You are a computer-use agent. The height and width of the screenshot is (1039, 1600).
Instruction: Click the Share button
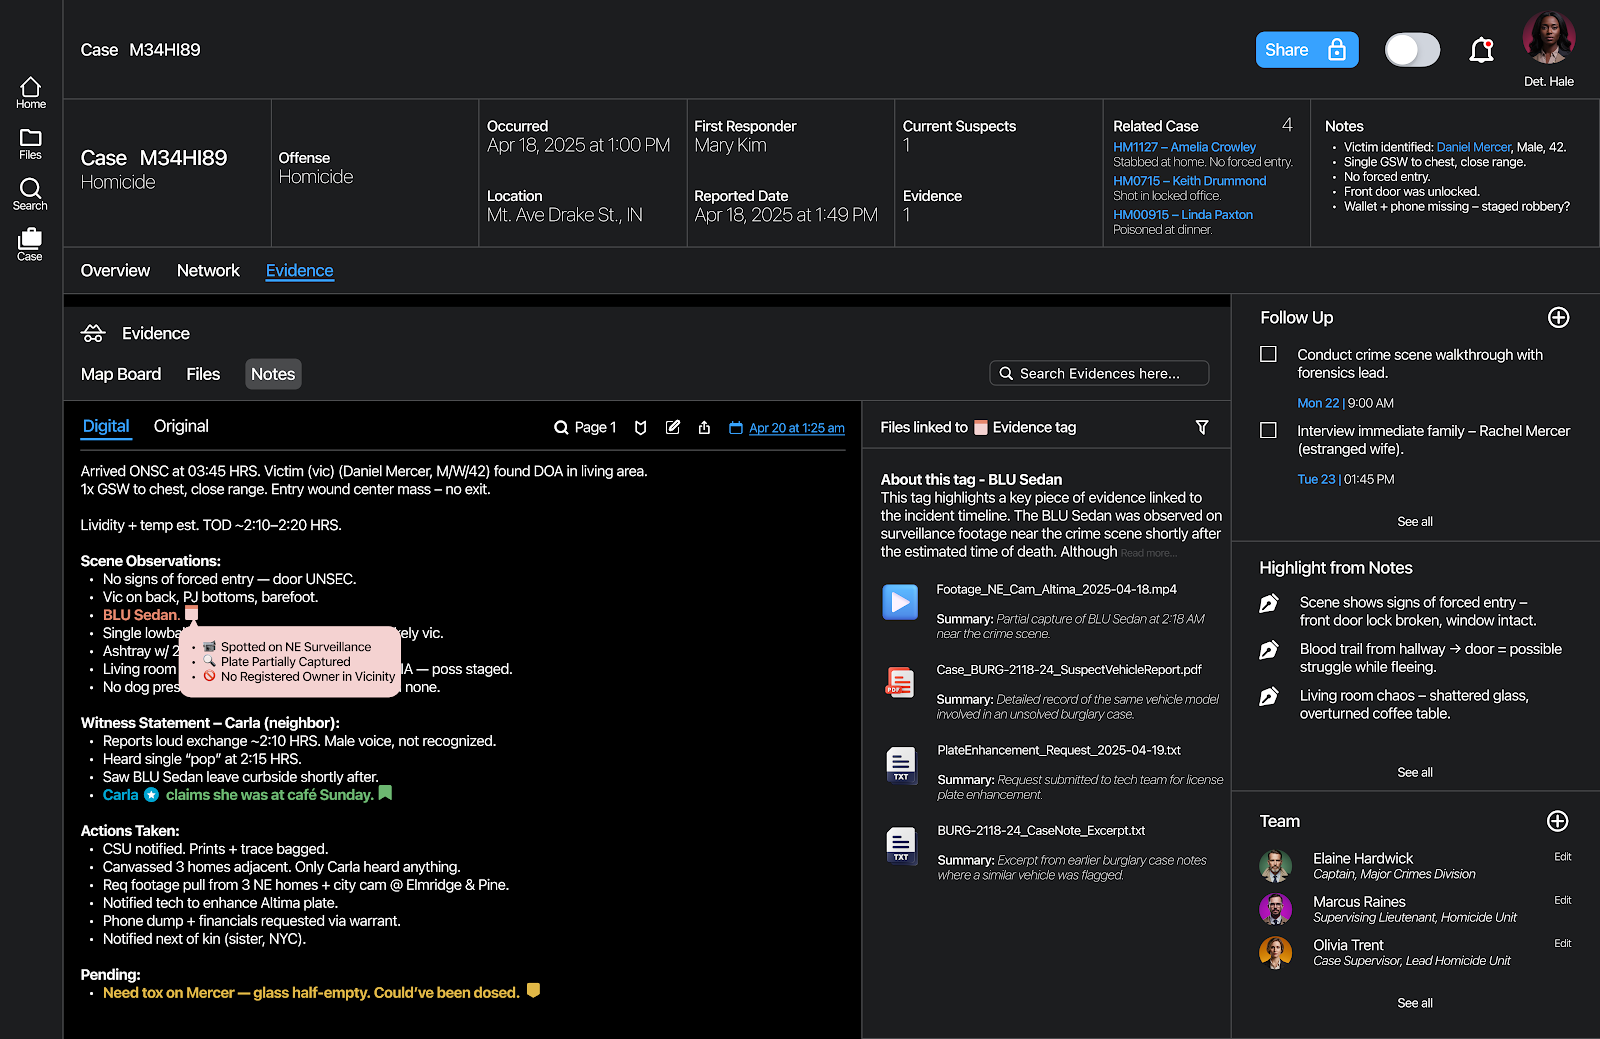1307,50
